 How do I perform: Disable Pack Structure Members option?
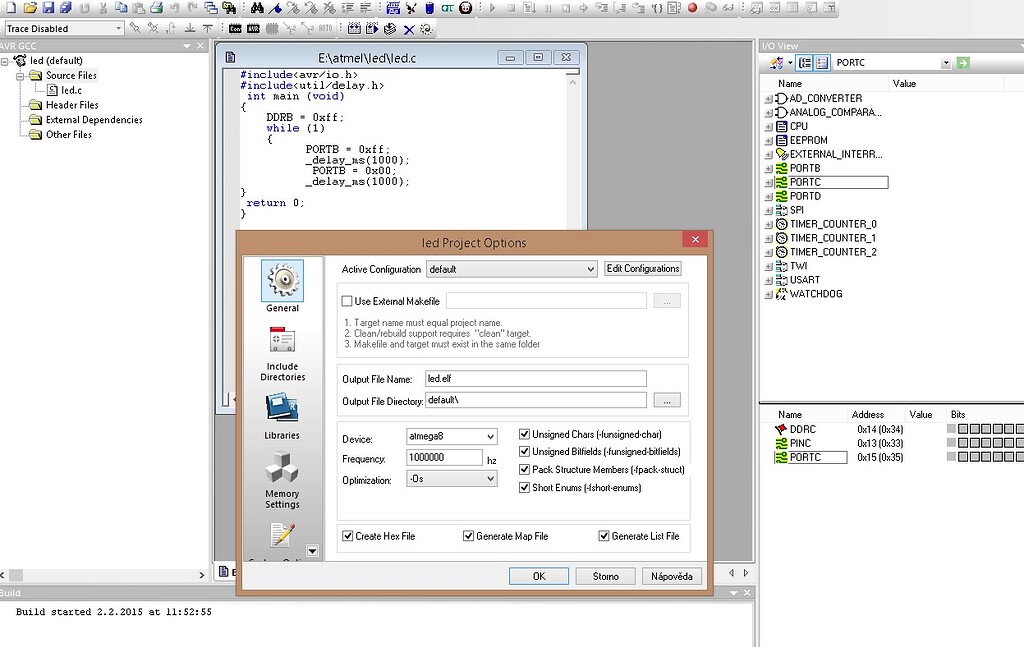tap(524, 468)
